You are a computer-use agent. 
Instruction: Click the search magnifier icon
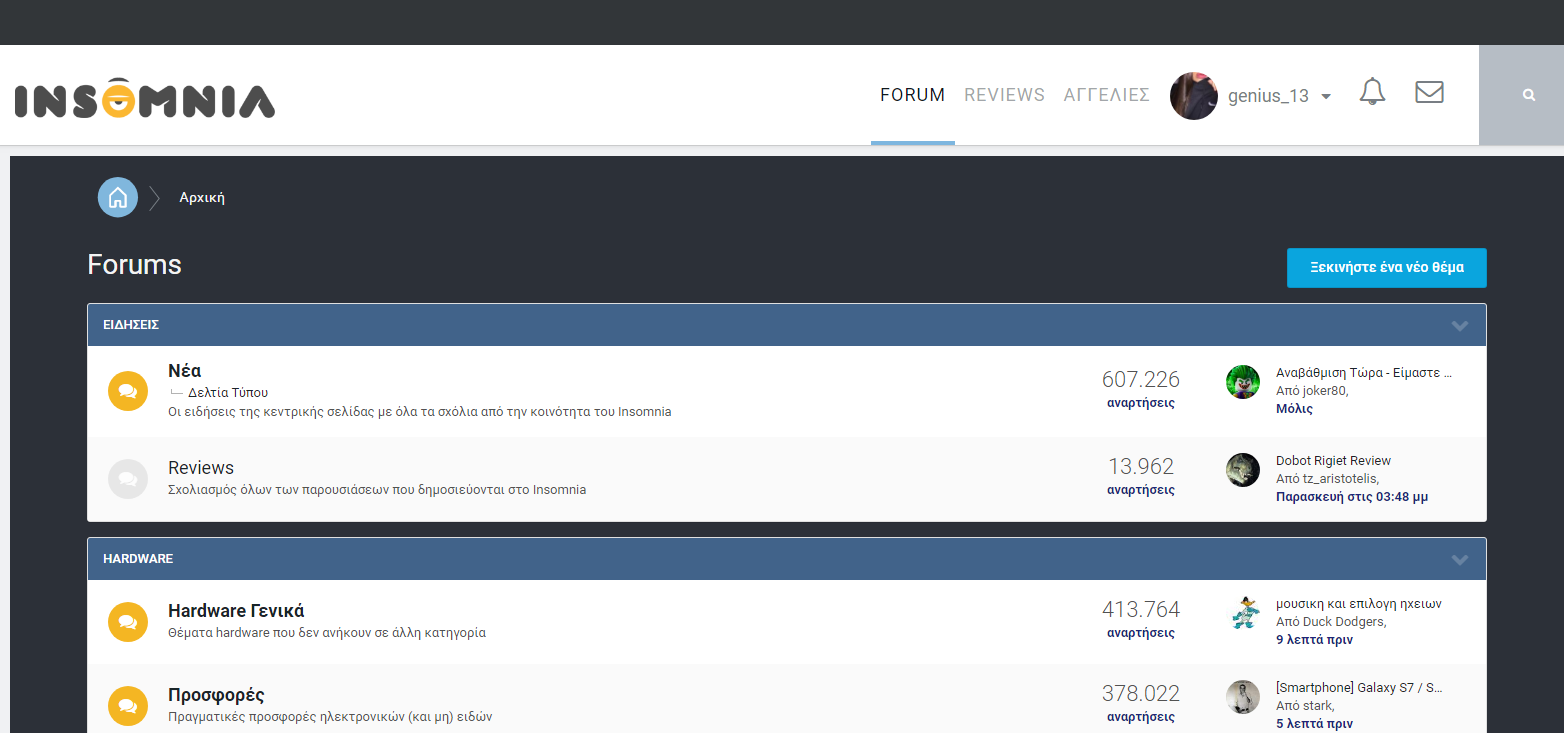pyautogui.click(x=1529, y=95)
